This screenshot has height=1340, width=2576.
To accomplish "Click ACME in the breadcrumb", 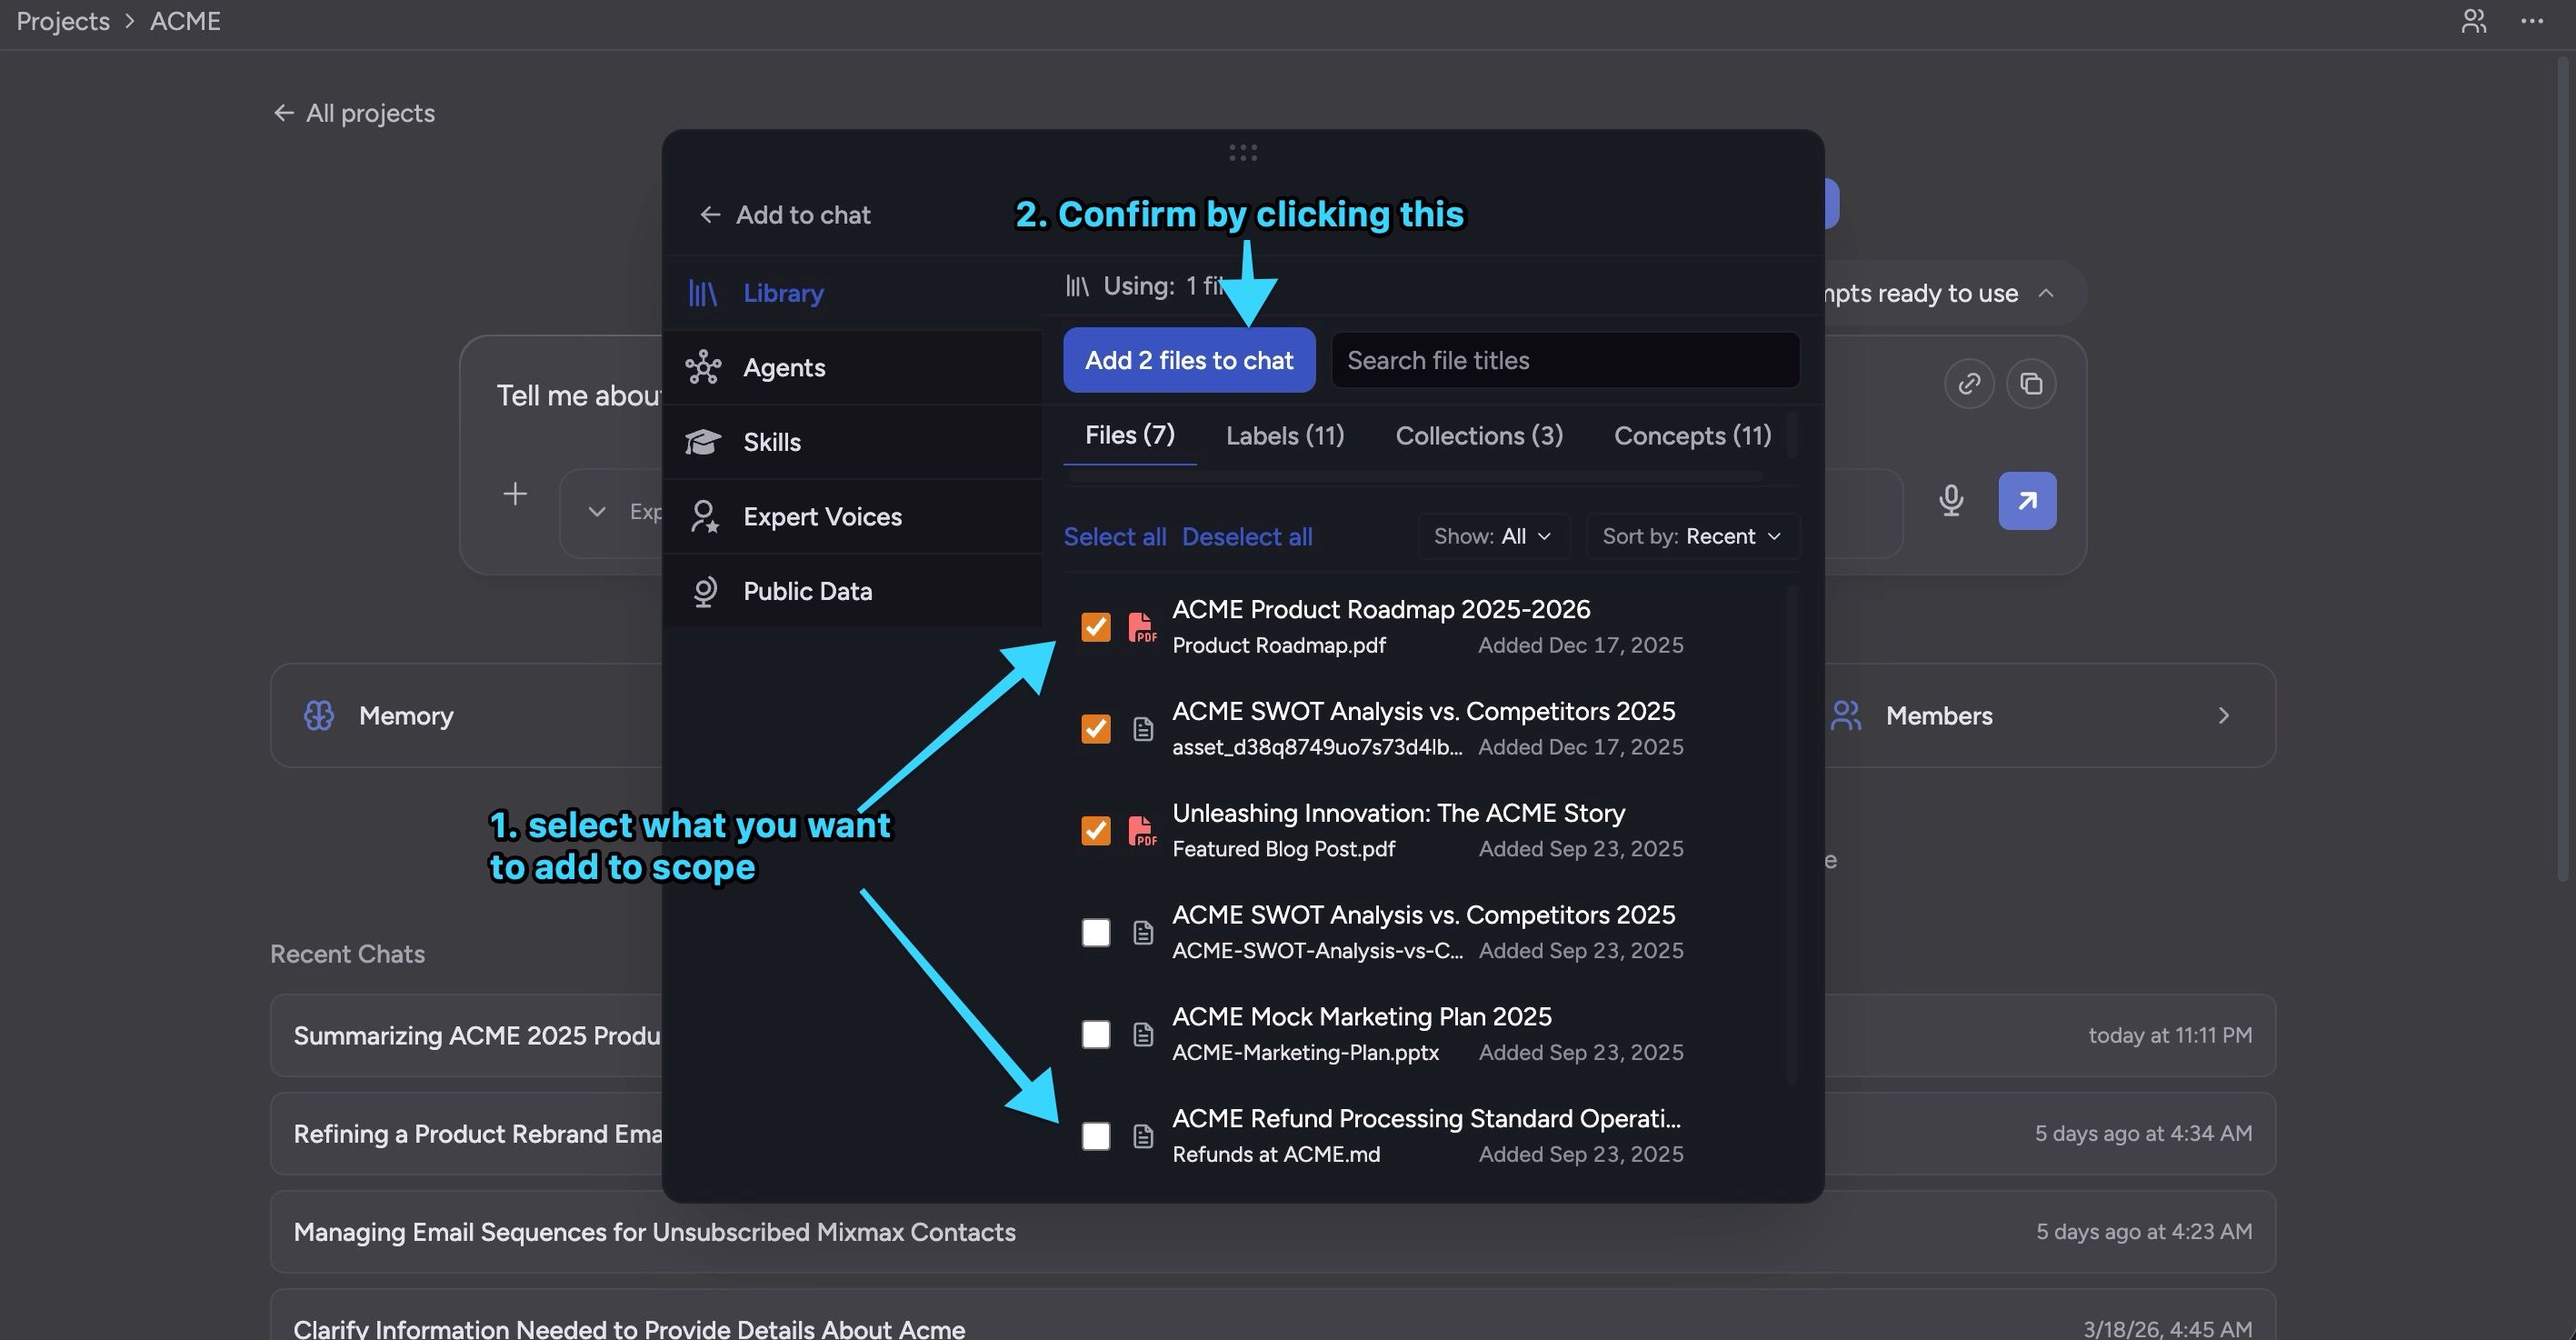I will pos(185,21).
